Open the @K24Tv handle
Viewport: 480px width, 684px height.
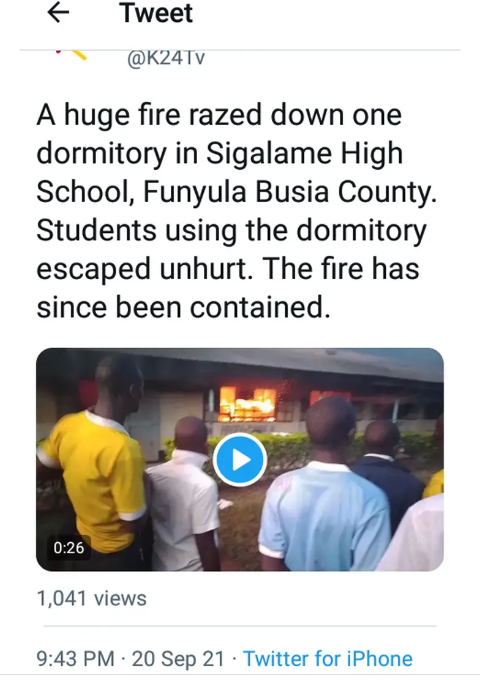[x=166, y=58]
